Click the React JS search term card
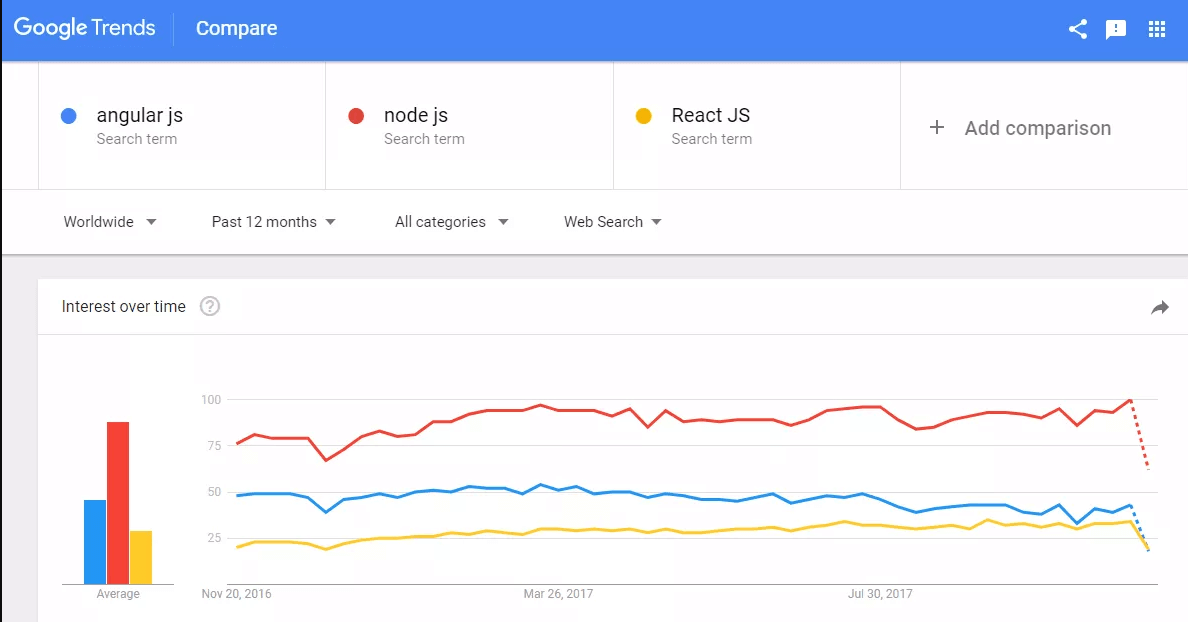The height and width of the screenshot is (622, 1188). click(x=756, y=125)
